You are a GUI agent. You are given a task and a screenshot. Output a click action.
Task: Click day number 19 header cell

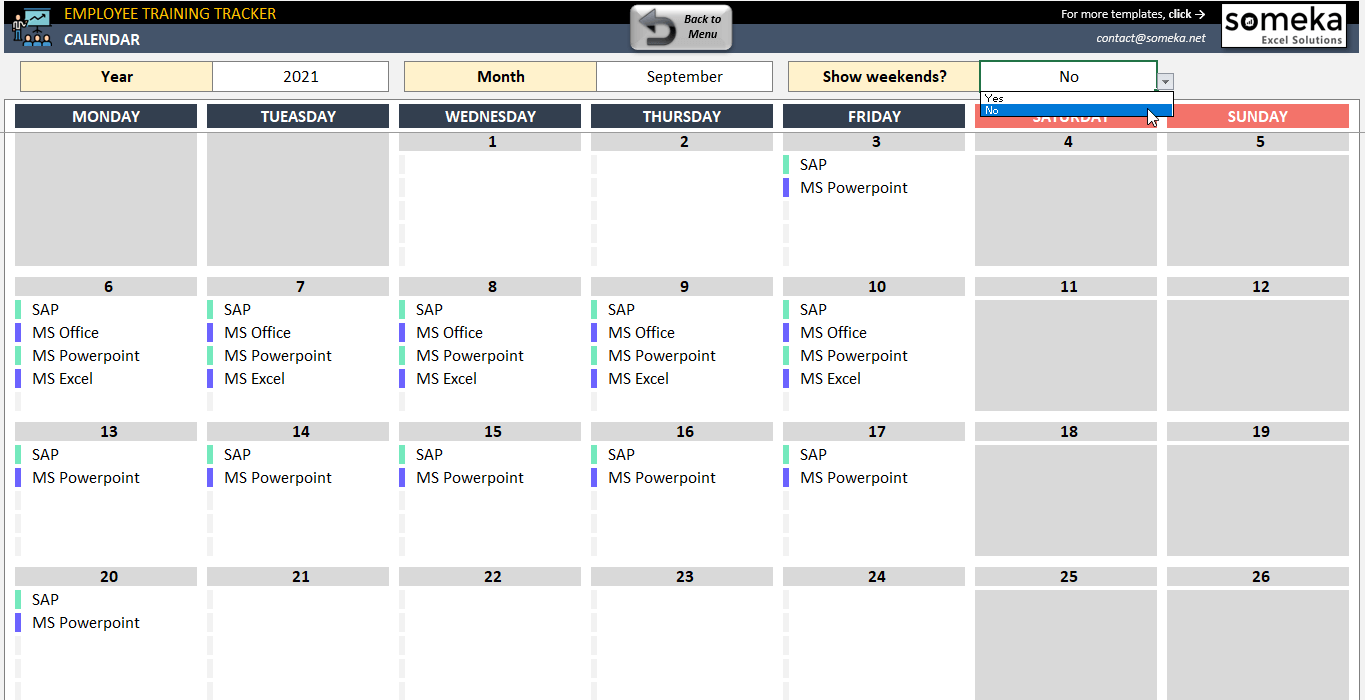tap(1258, 432)
